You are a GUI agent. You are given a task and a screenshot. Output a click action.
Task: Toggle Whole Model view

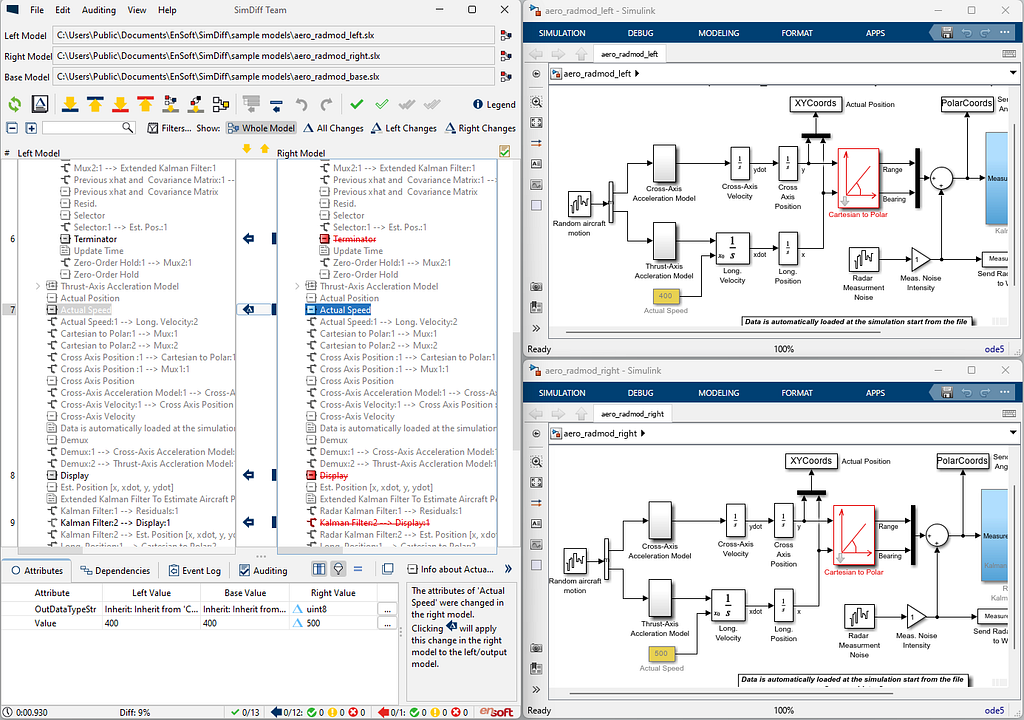coord(261,128)
